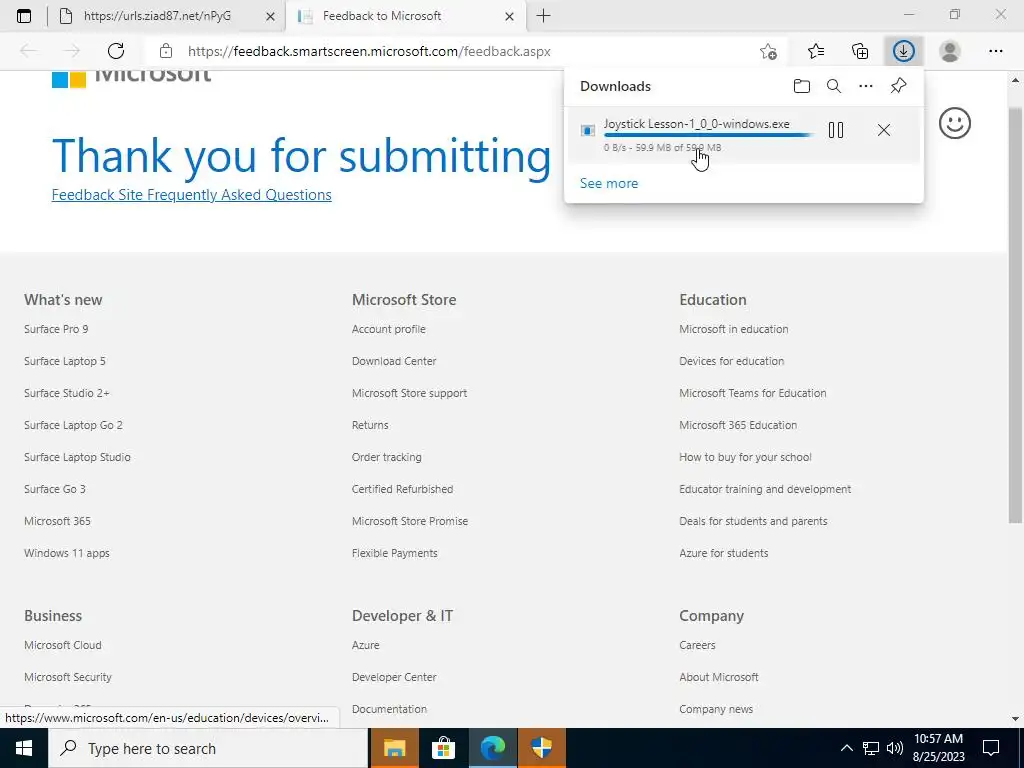
Task: Open How to buy for your school
Action: pos(745,457)
